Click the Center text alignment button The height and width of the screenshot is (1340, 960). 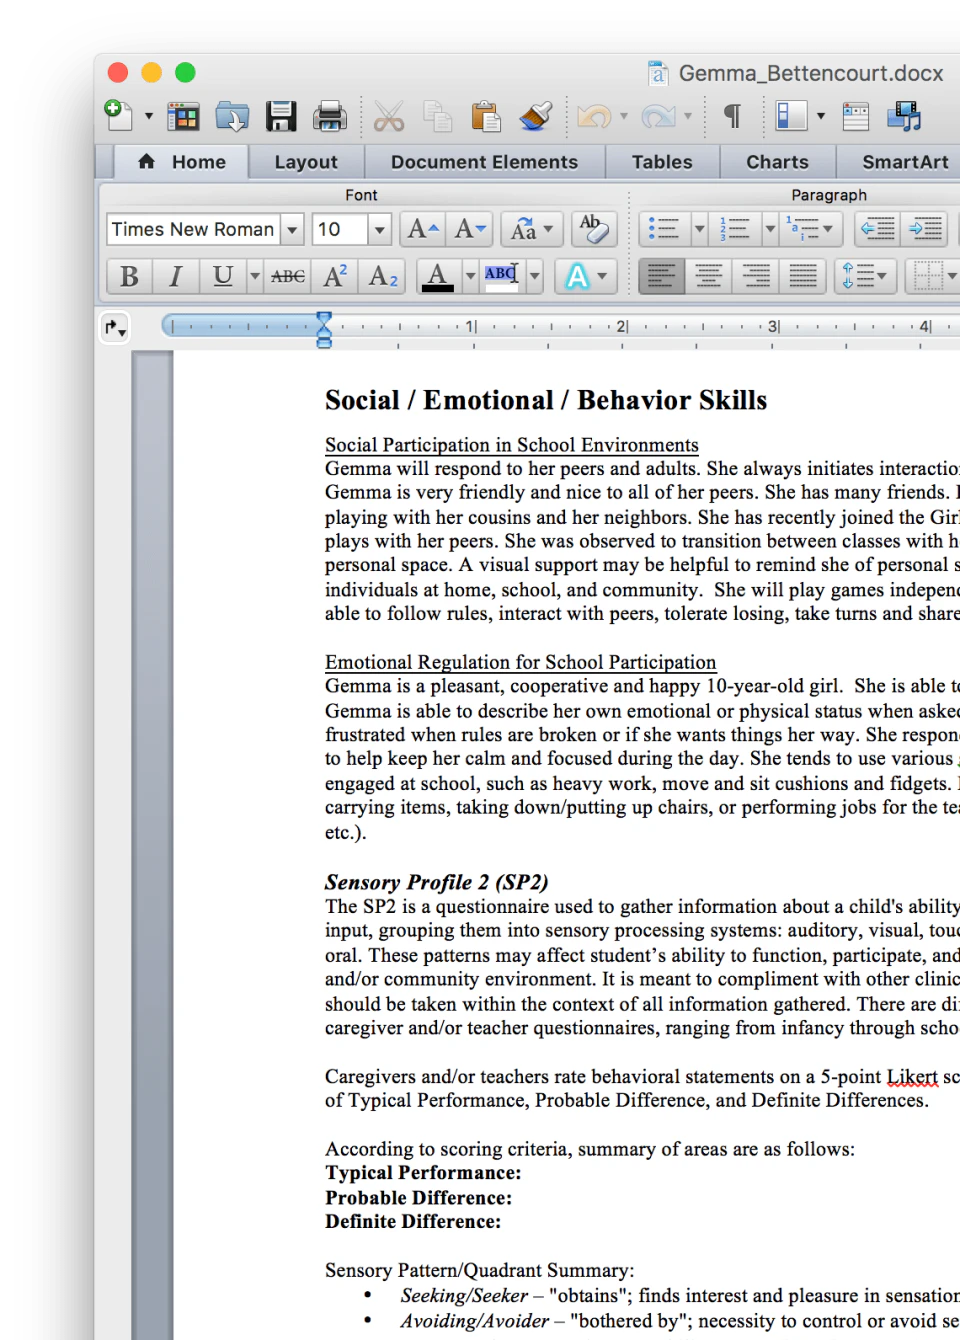click(708, 276)
